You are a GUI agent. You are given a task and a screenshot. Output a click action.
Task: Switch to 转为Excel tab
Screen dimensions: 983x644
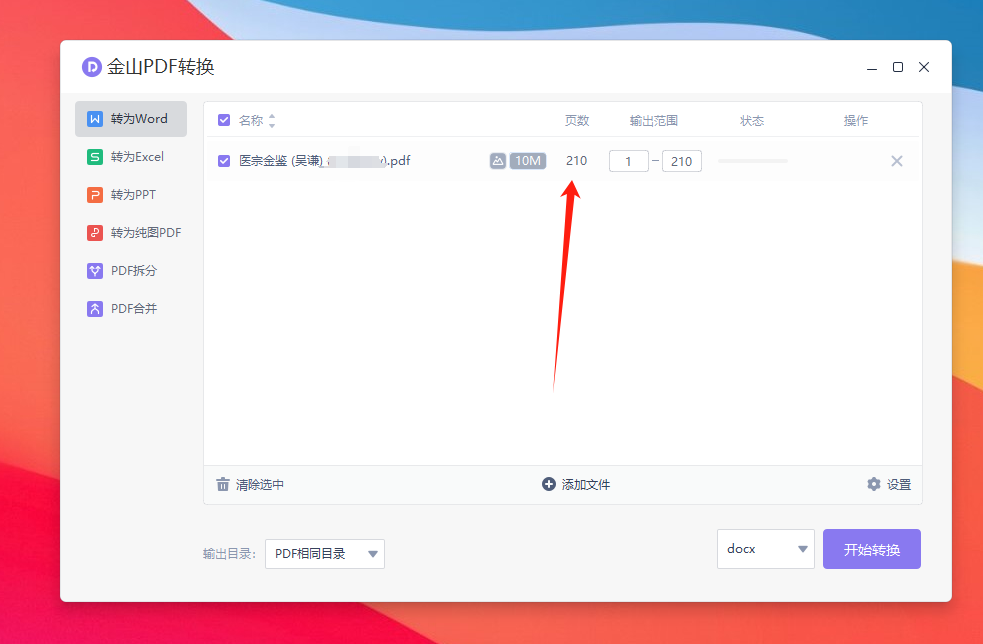tap(131, 157)
